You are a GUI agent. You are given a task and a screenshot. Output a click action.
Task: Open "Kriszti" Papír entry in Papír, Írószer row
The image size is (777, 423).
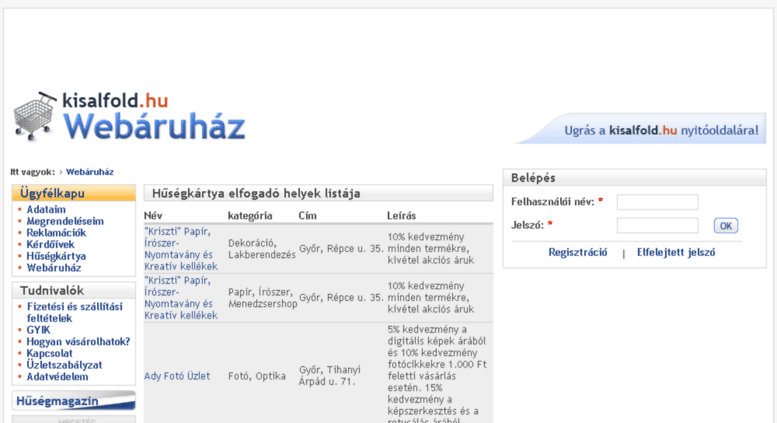point(181,298)
